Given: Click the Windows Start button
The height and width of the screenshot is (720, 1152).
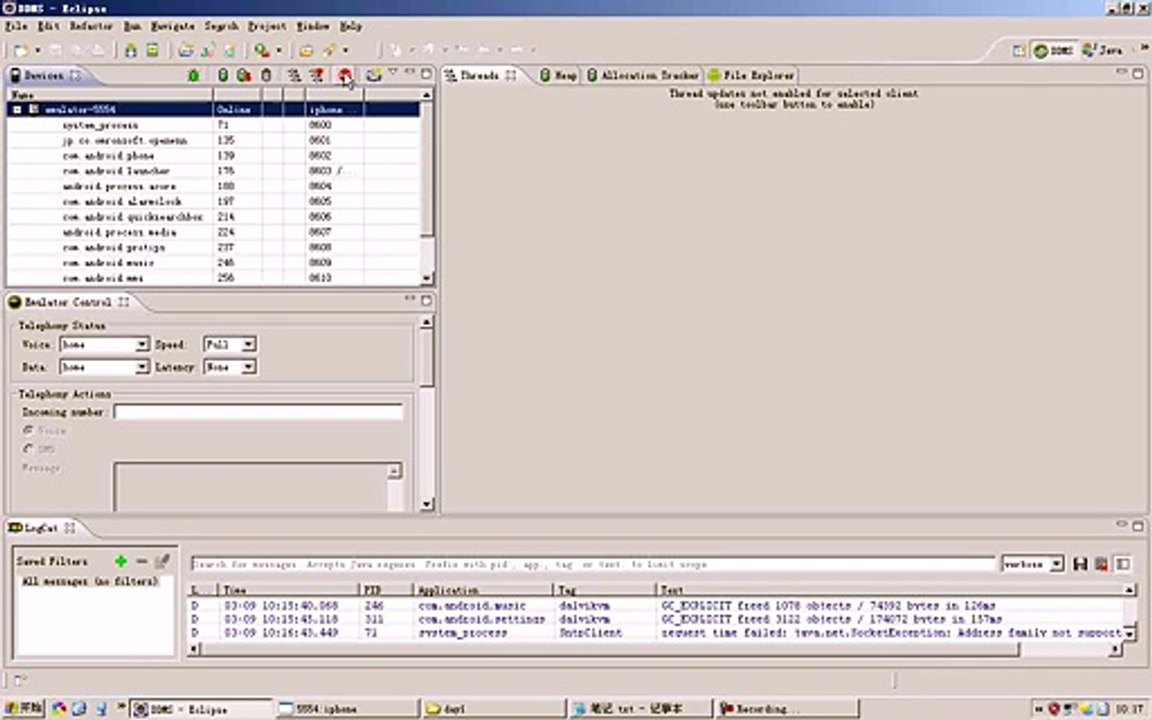Looking at the screenshot, I should tap(23, 708).
